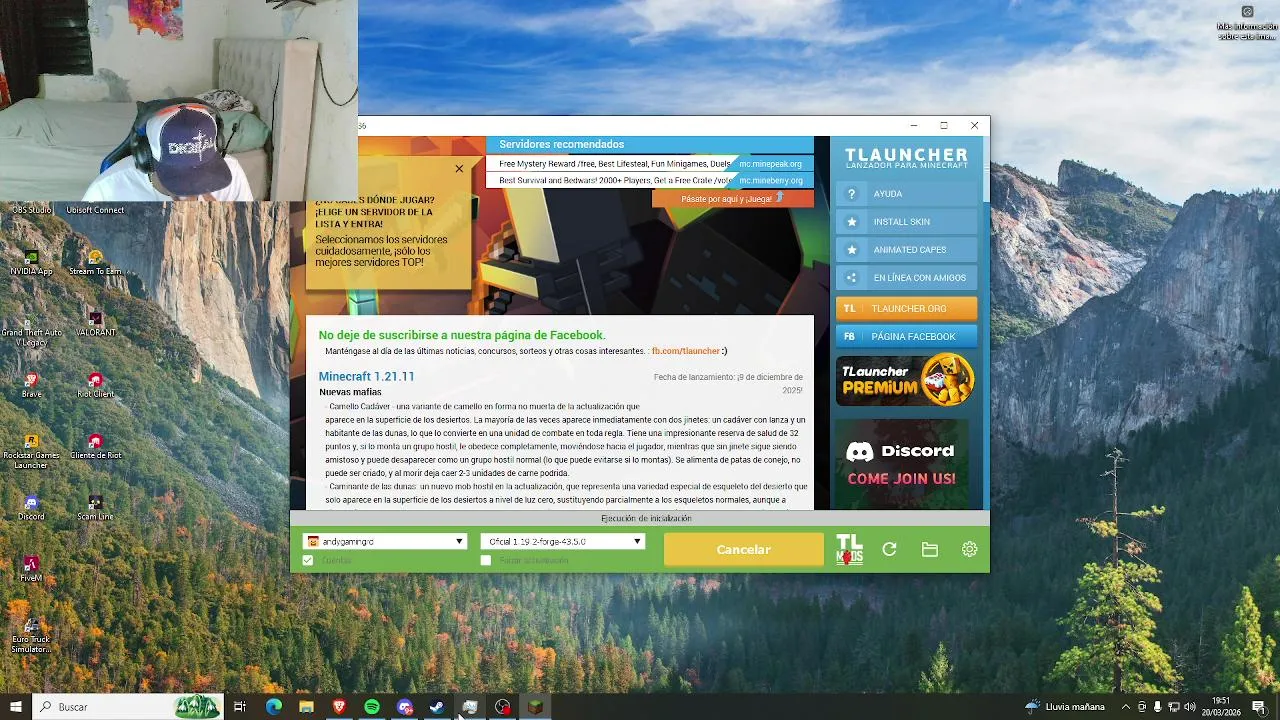This screenshot has height=720, width=1280.
Task: Open Brave desktop shortcut
Action: 32,385
